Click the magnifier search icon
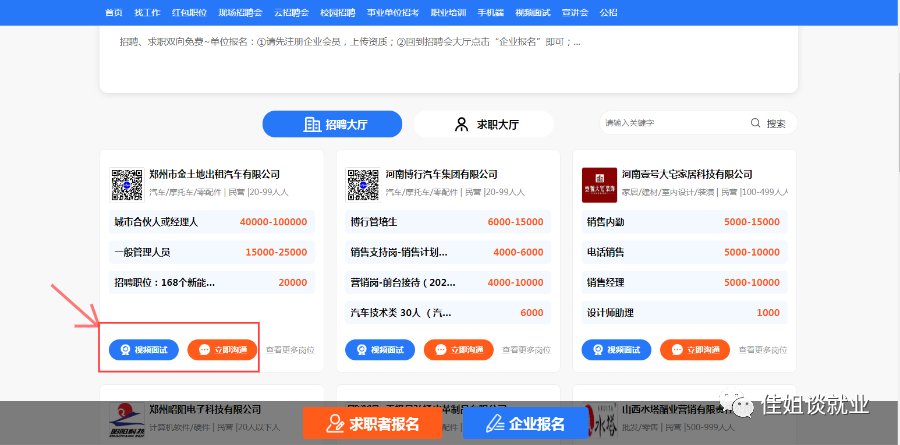Viewport: 900px width, 445px height. [755, 123]
